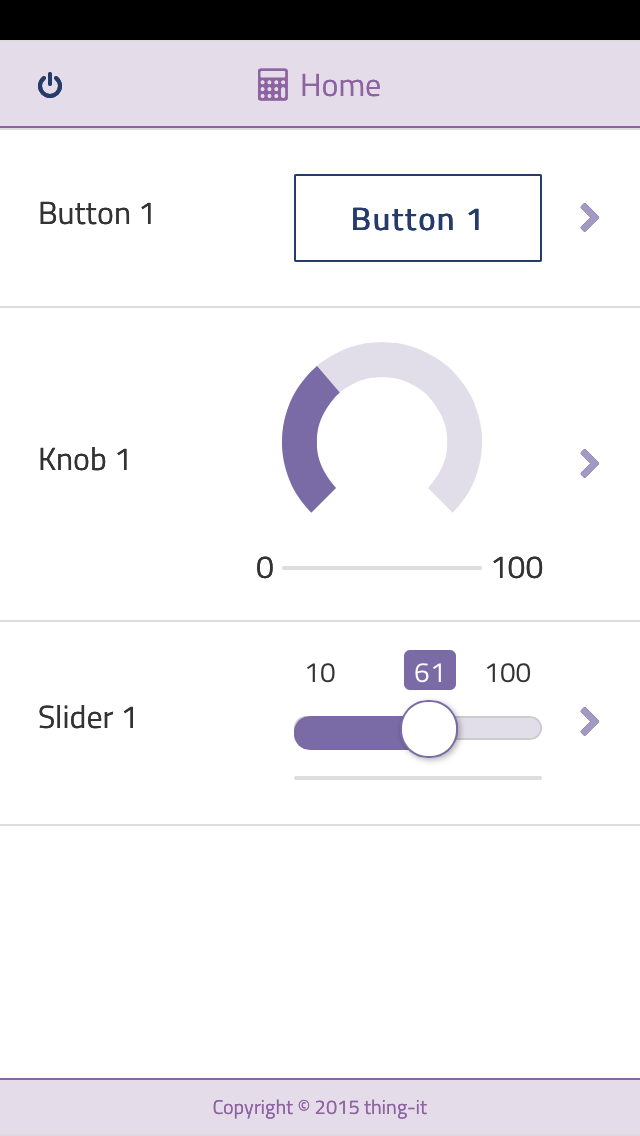Screen dimensions: 640x1136
Task: Expand the Slider 1 row chevron
Action: (x=590, y=721)
